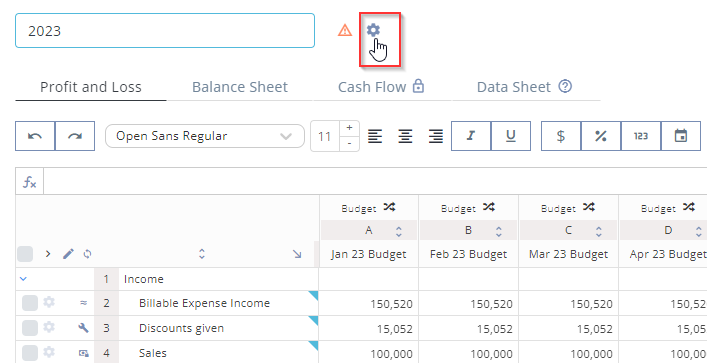
Task: Click the Jan 23 Budget column header
Action: coord(368,254)
